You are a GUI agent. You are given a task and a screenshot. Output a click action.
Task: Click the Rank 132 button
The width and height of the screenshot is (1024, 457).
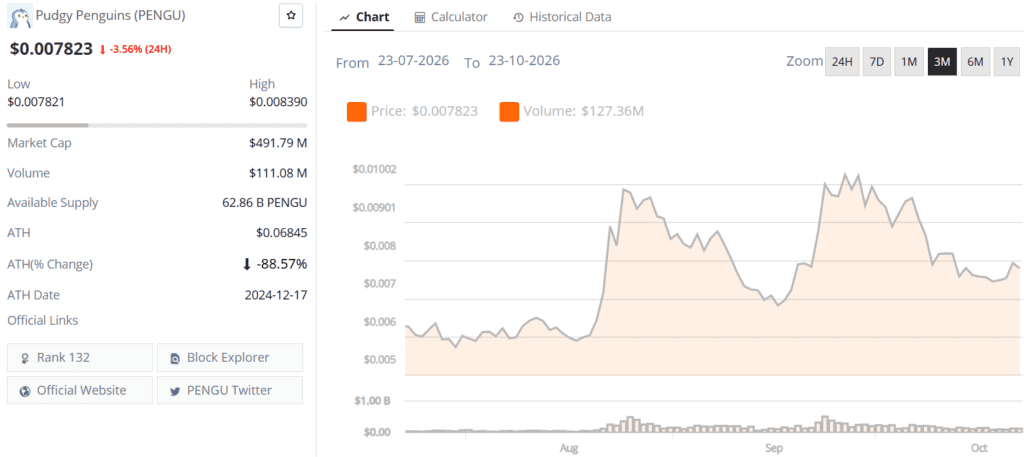coord(80,358)
